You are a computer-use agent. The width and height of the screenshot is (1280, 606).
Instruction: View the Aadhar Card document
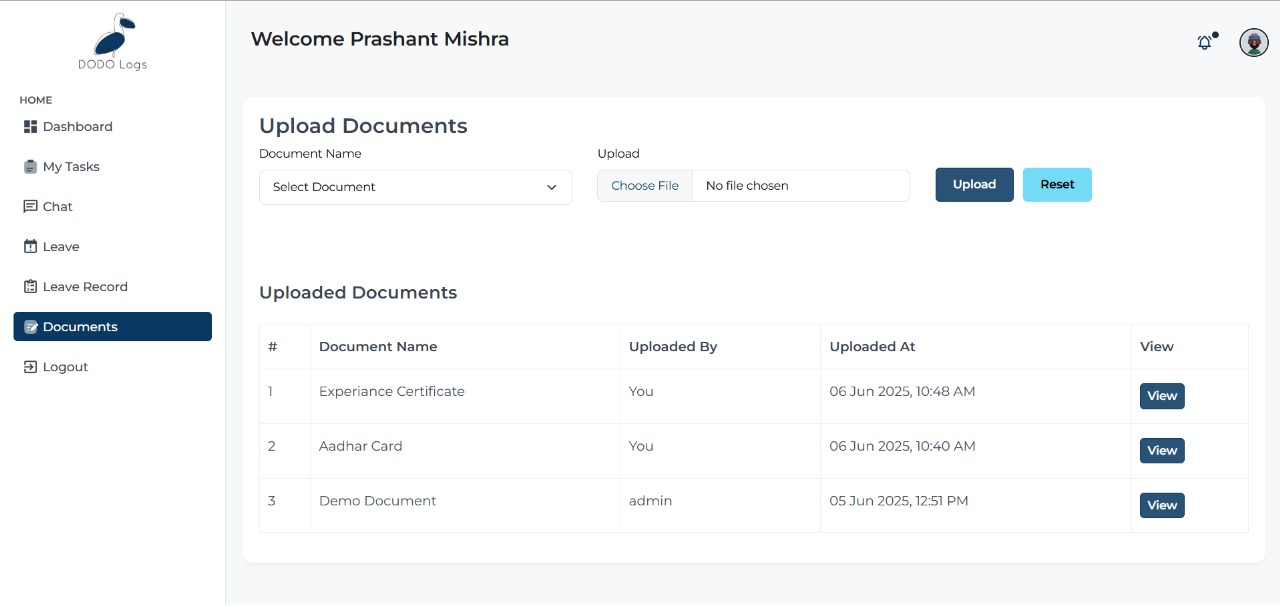1161,450
